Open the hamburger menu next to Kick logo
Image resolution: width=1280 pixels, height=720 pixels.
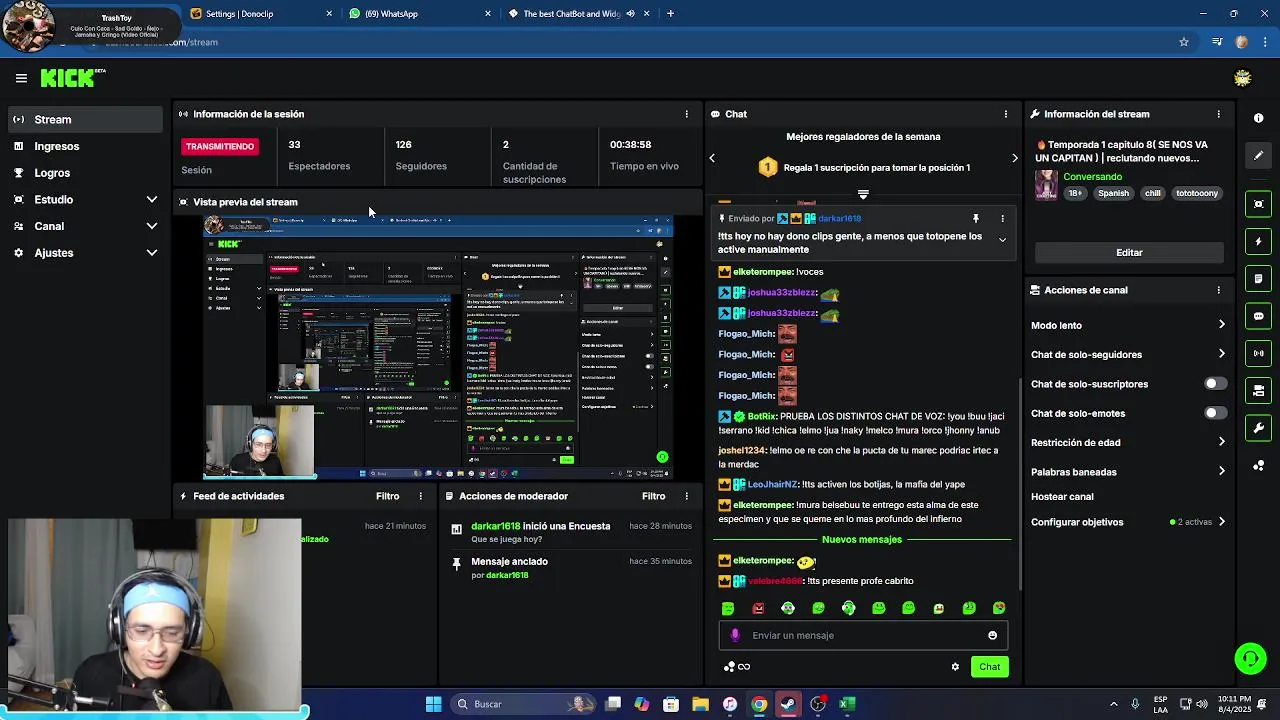click(21, 78)
